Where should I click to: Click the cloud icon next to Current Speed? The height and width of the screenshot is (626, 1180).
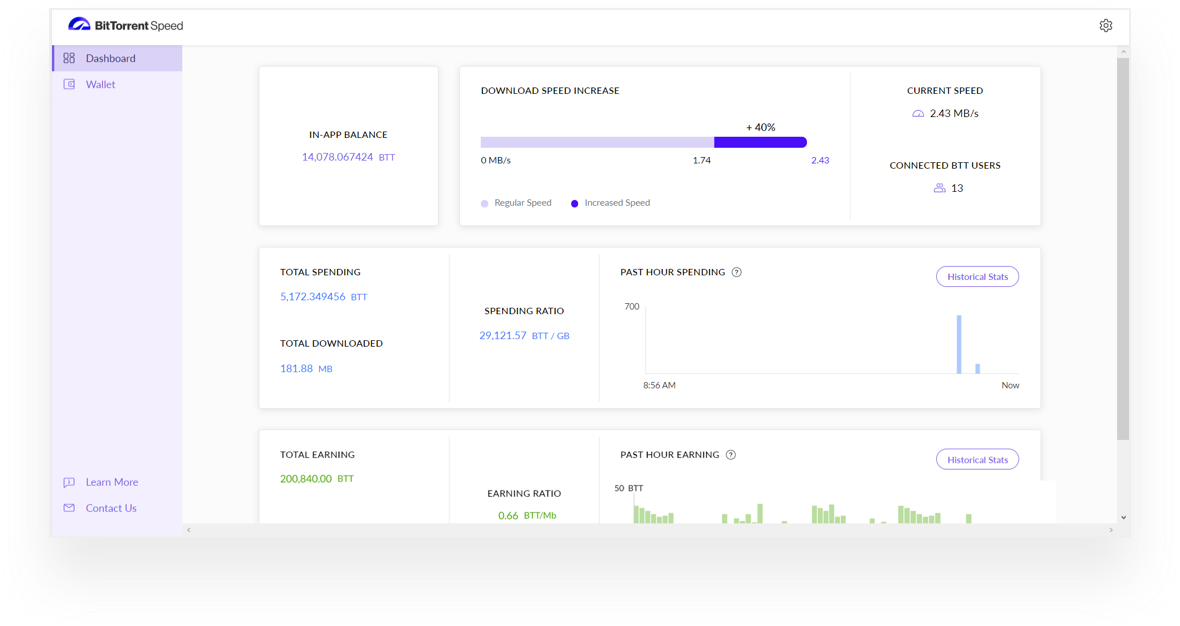click(917, 113)
